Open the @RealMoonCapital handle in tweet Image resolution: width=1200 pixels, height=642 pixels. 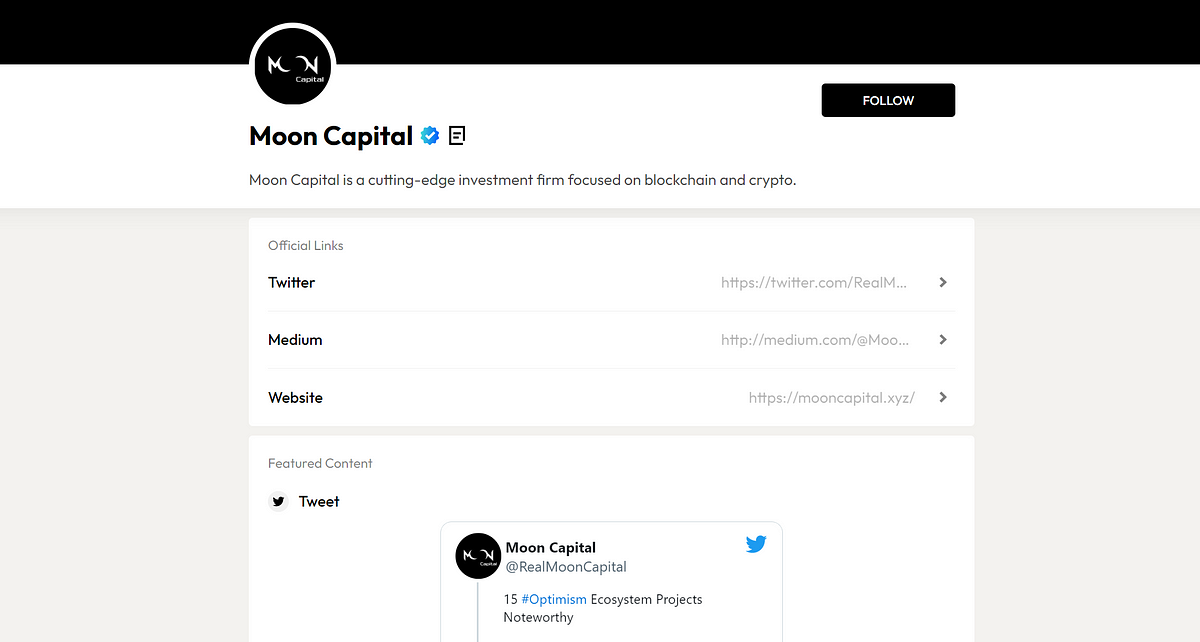pos(566,567)
